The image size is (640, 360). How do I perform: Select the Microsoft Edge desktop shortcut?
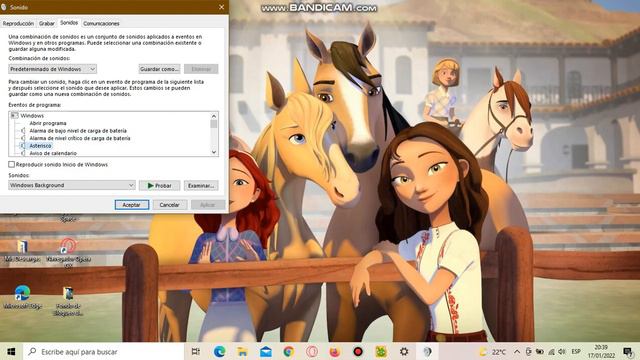(22, 298)
